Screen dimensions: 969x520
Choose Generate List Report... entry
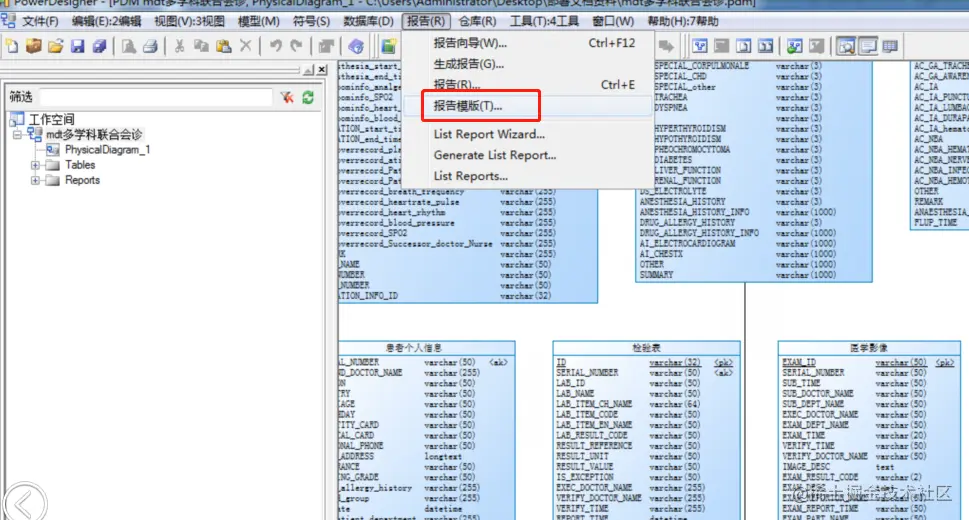[528, 155]
